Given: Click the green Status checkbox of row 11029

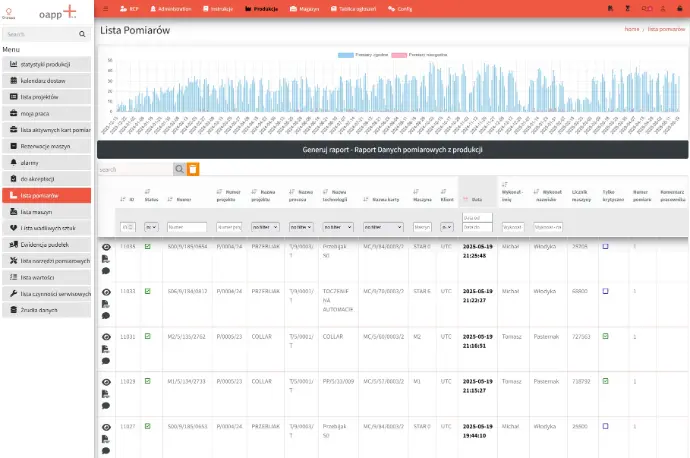Looking at the screenshot, I should (148, 381).
